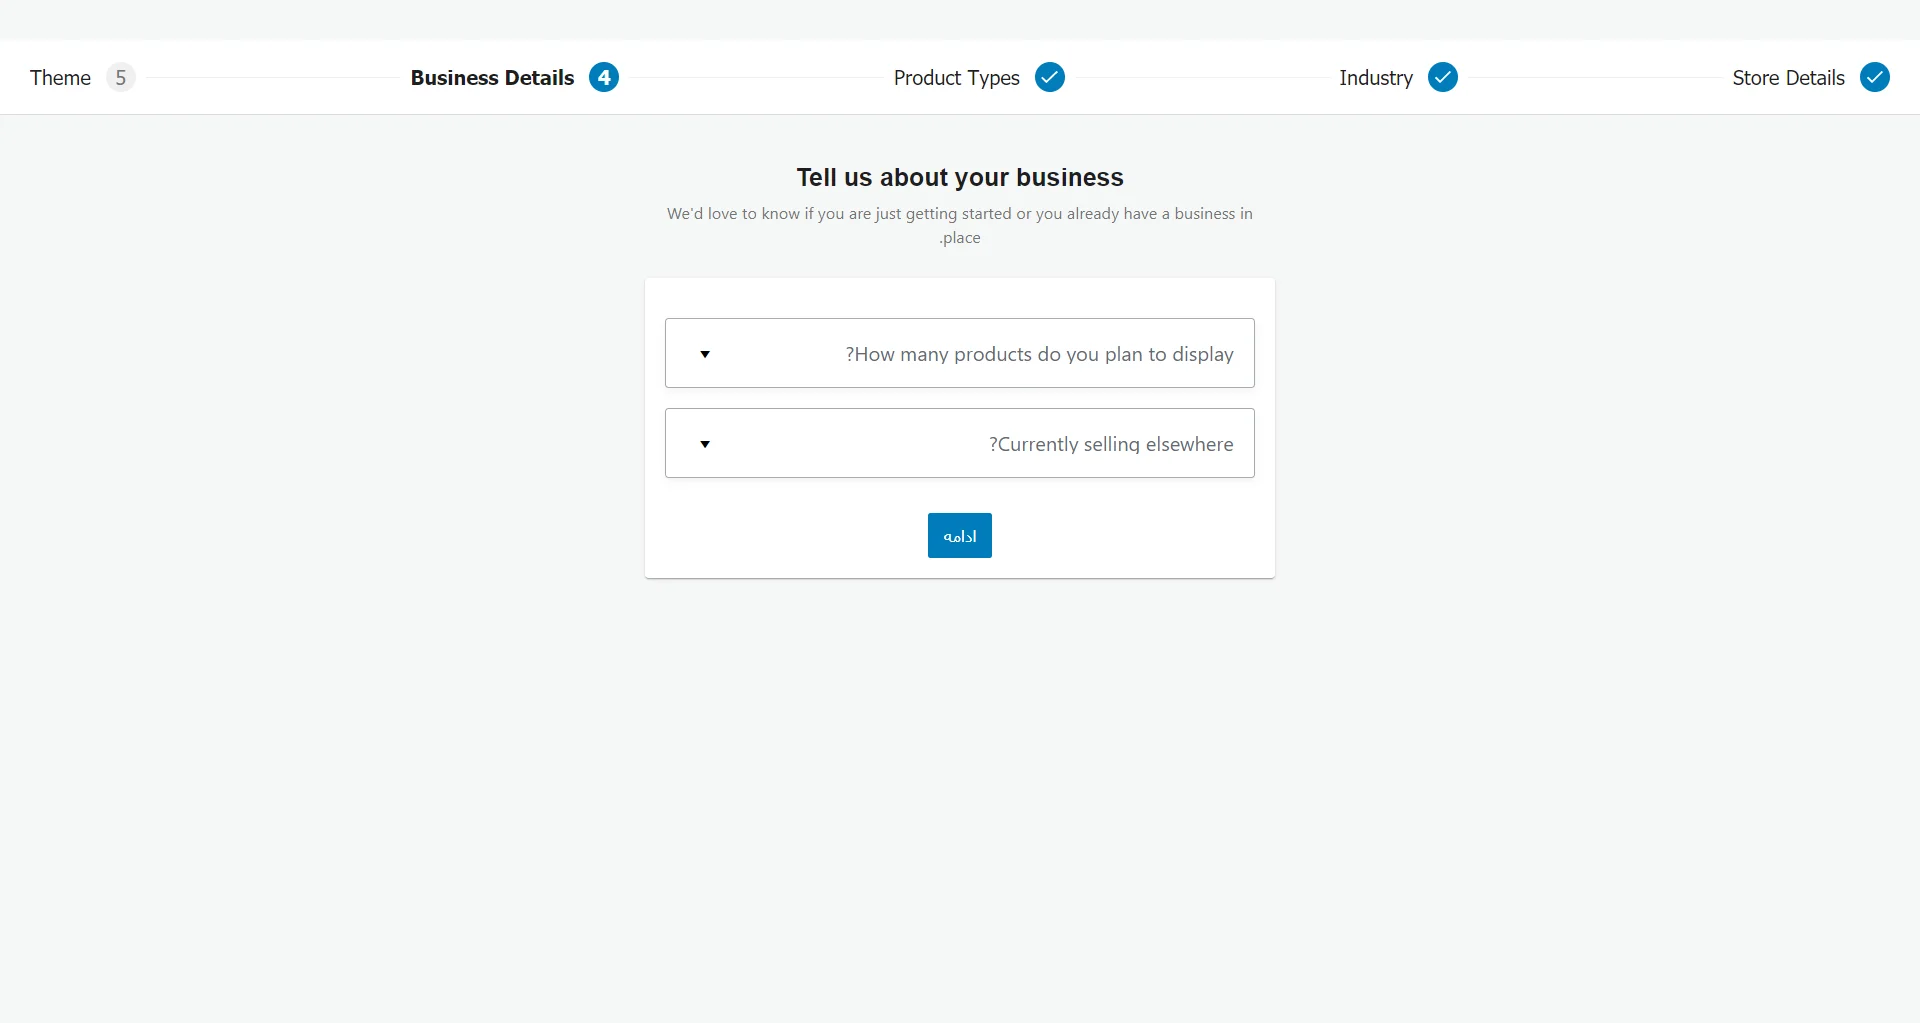This screenshot has height=1023, width=1920.
Task: Go to the Theme step label
Action: tap(60, 78)
